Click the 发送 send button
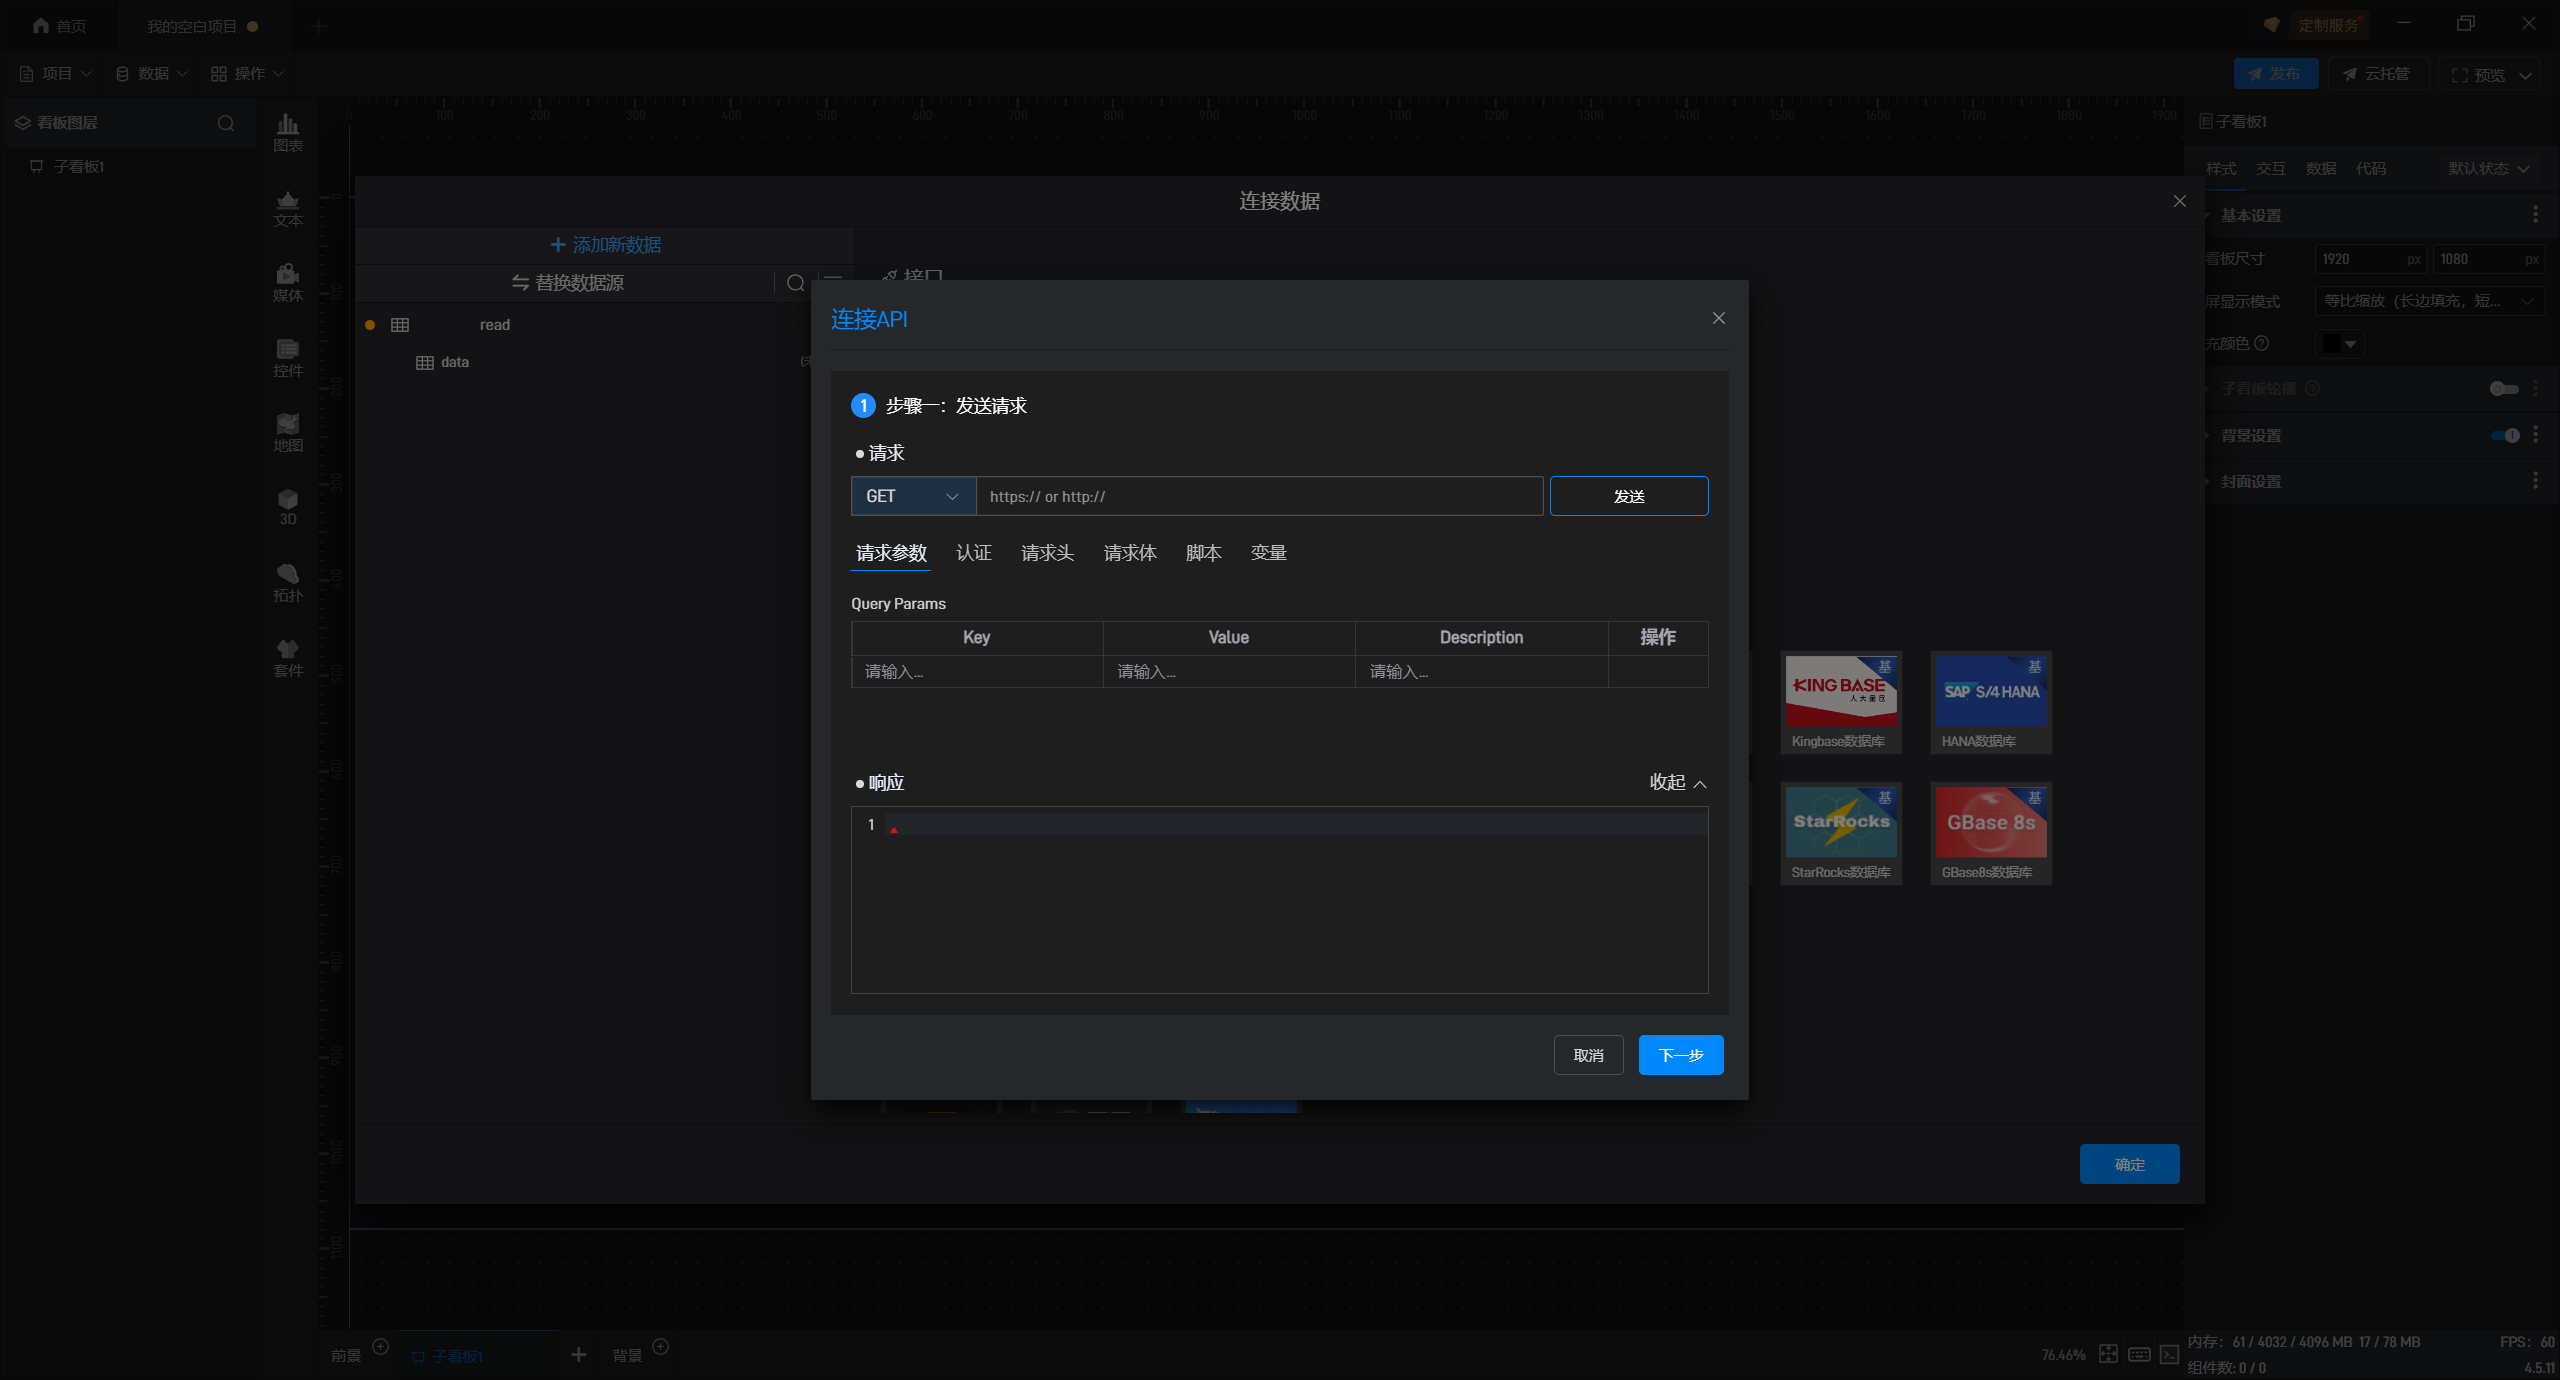Viewport: 2560px width, 1380px height. [x=1628, y=496]
